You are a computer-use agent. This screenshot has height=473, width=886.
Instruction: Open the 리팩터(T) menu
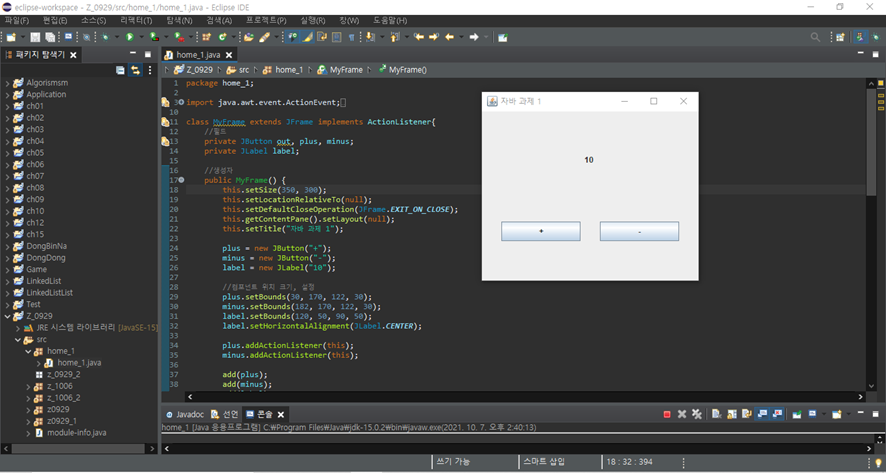(136, 20)
